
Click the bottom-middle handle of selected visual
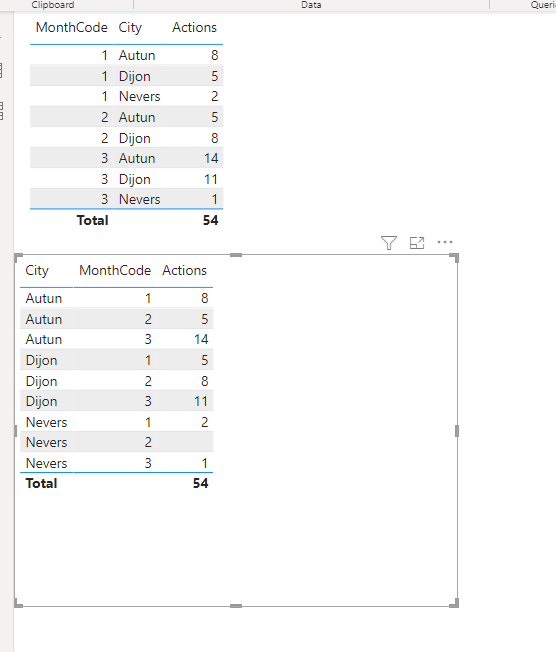(236, 606)
